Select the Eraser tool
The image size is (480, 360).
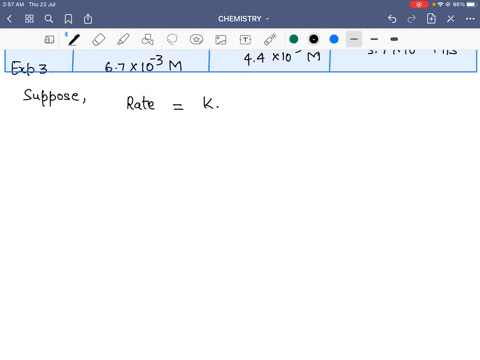tap(99, 40)
